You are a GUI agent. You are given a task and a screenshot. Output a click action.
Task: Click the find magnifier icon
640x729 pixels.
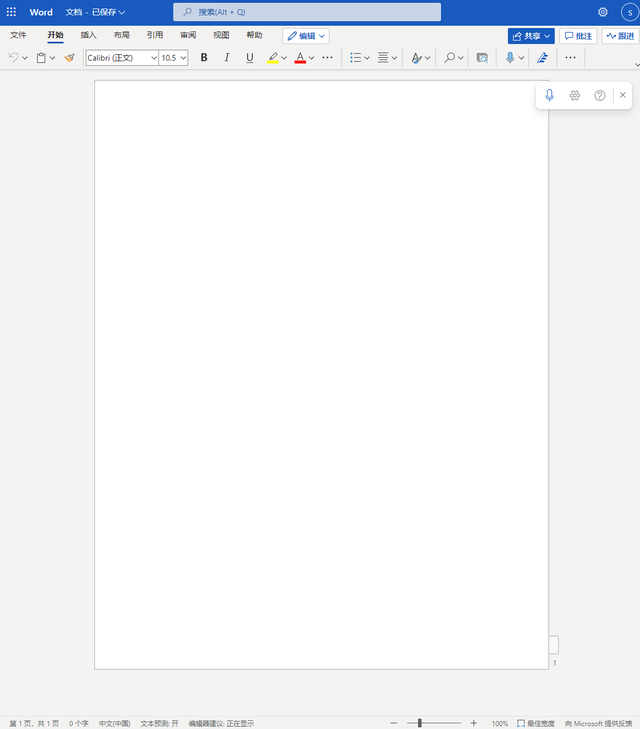pyautogui.click(x=449, y=58)
